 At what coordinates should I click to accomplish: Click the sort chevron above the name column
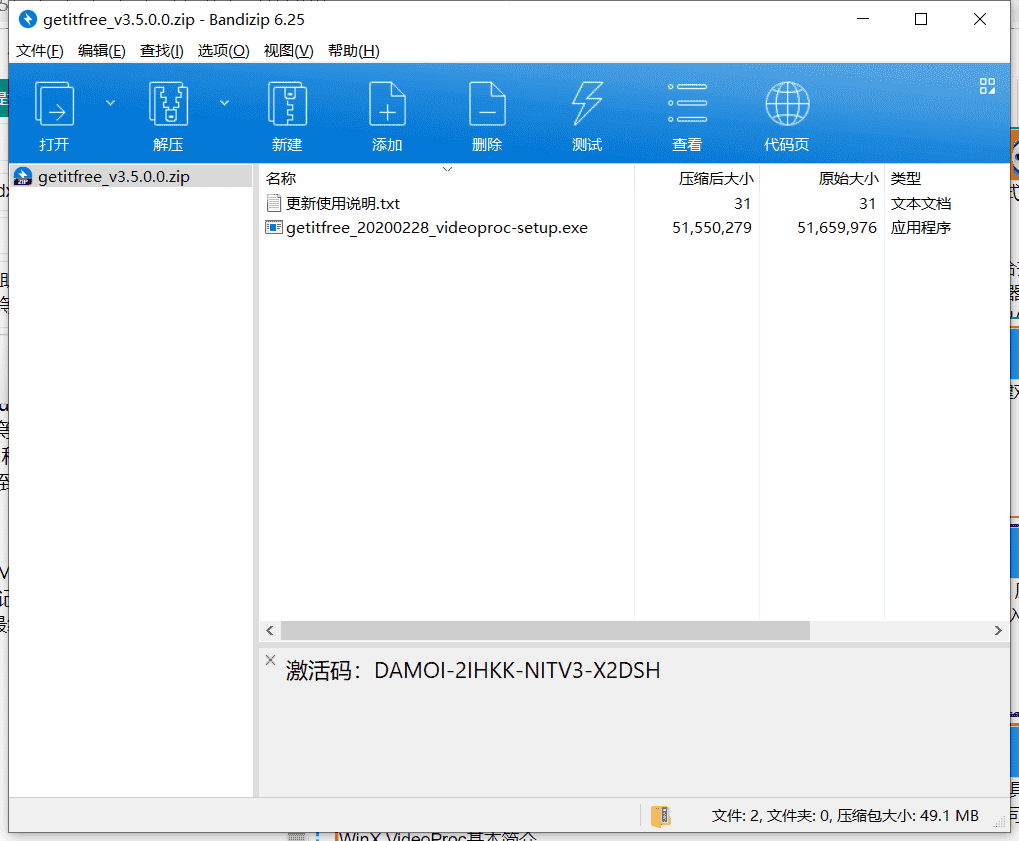[447, 169]
